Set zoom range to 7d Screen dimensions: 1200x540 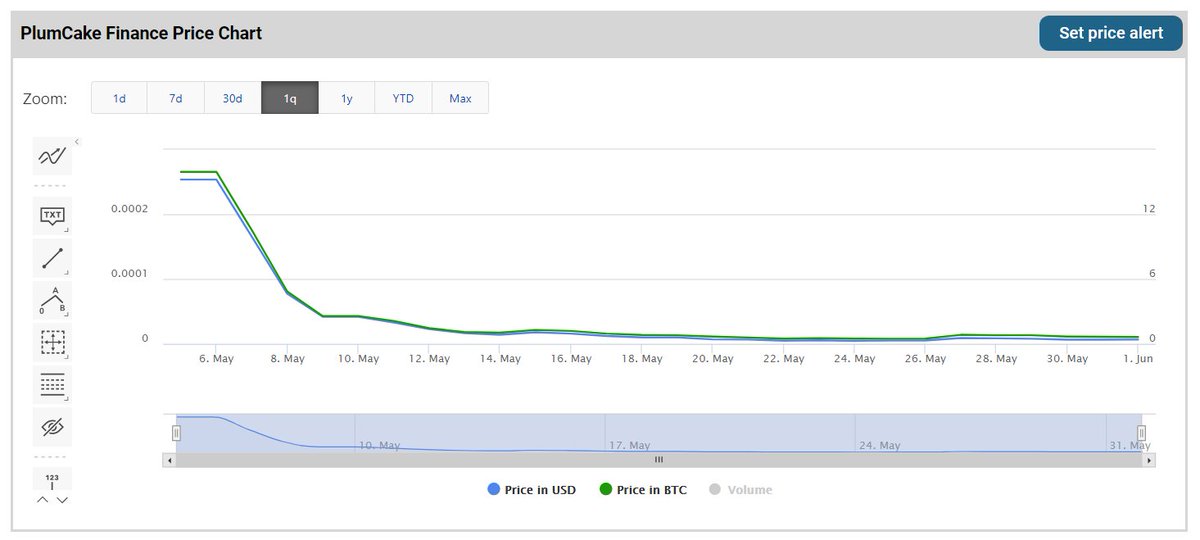click(175, 98)
